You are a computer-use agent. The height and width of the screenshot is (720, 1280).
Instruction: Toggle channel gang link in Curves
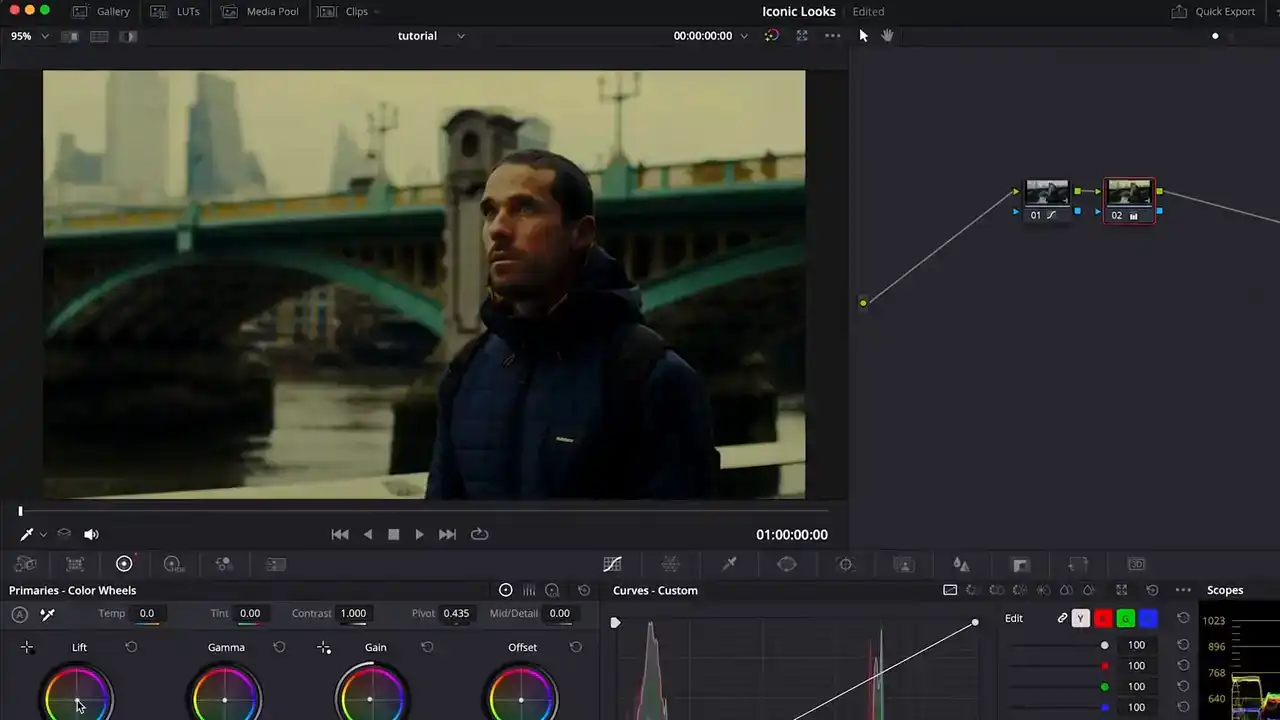pyautogui.click(x=1062, y=618)
